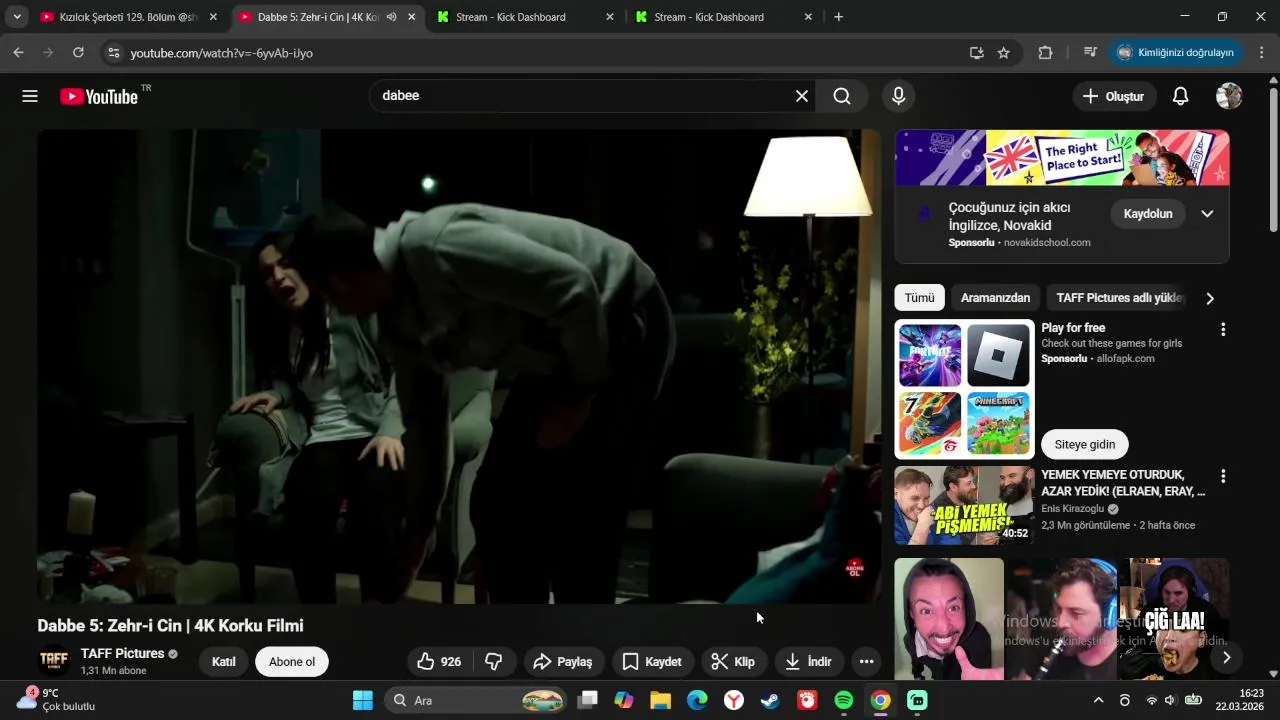Close the Kızılcık Şerbeti tab

pyautogui.click(x=213, y=17)
